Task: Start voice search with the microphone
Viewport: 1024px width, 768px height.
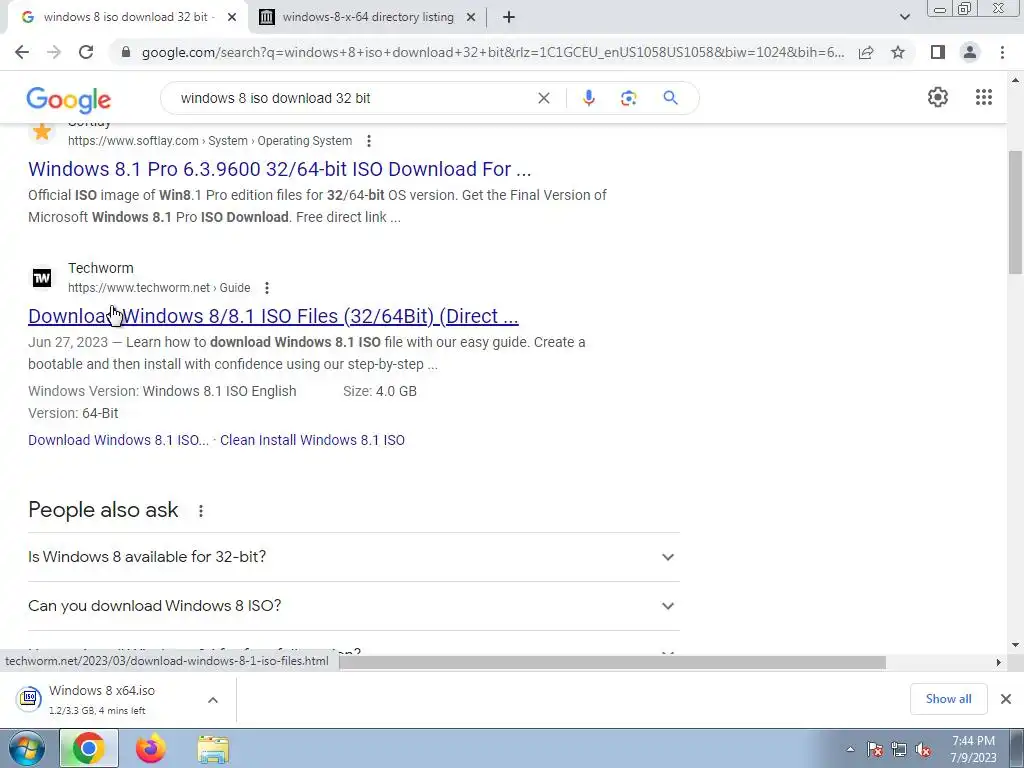Action: (588, 98)
